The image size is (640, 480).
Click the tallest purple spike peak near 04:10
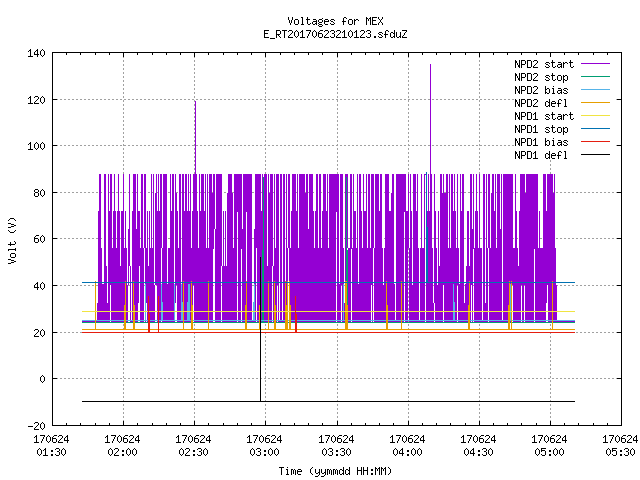430,65
